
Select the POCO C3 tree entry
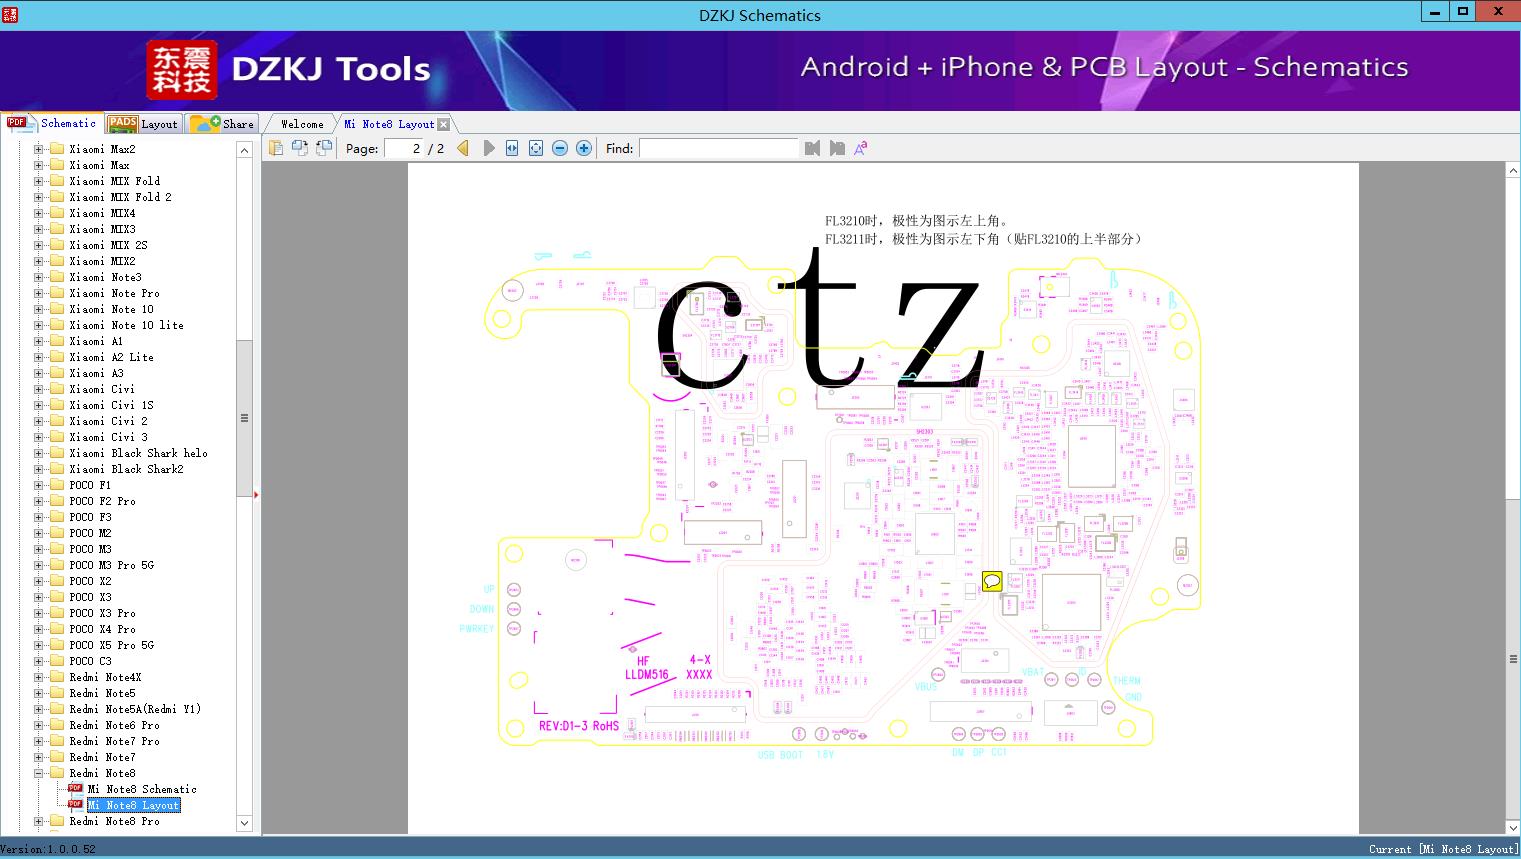[x=90, y=661]
